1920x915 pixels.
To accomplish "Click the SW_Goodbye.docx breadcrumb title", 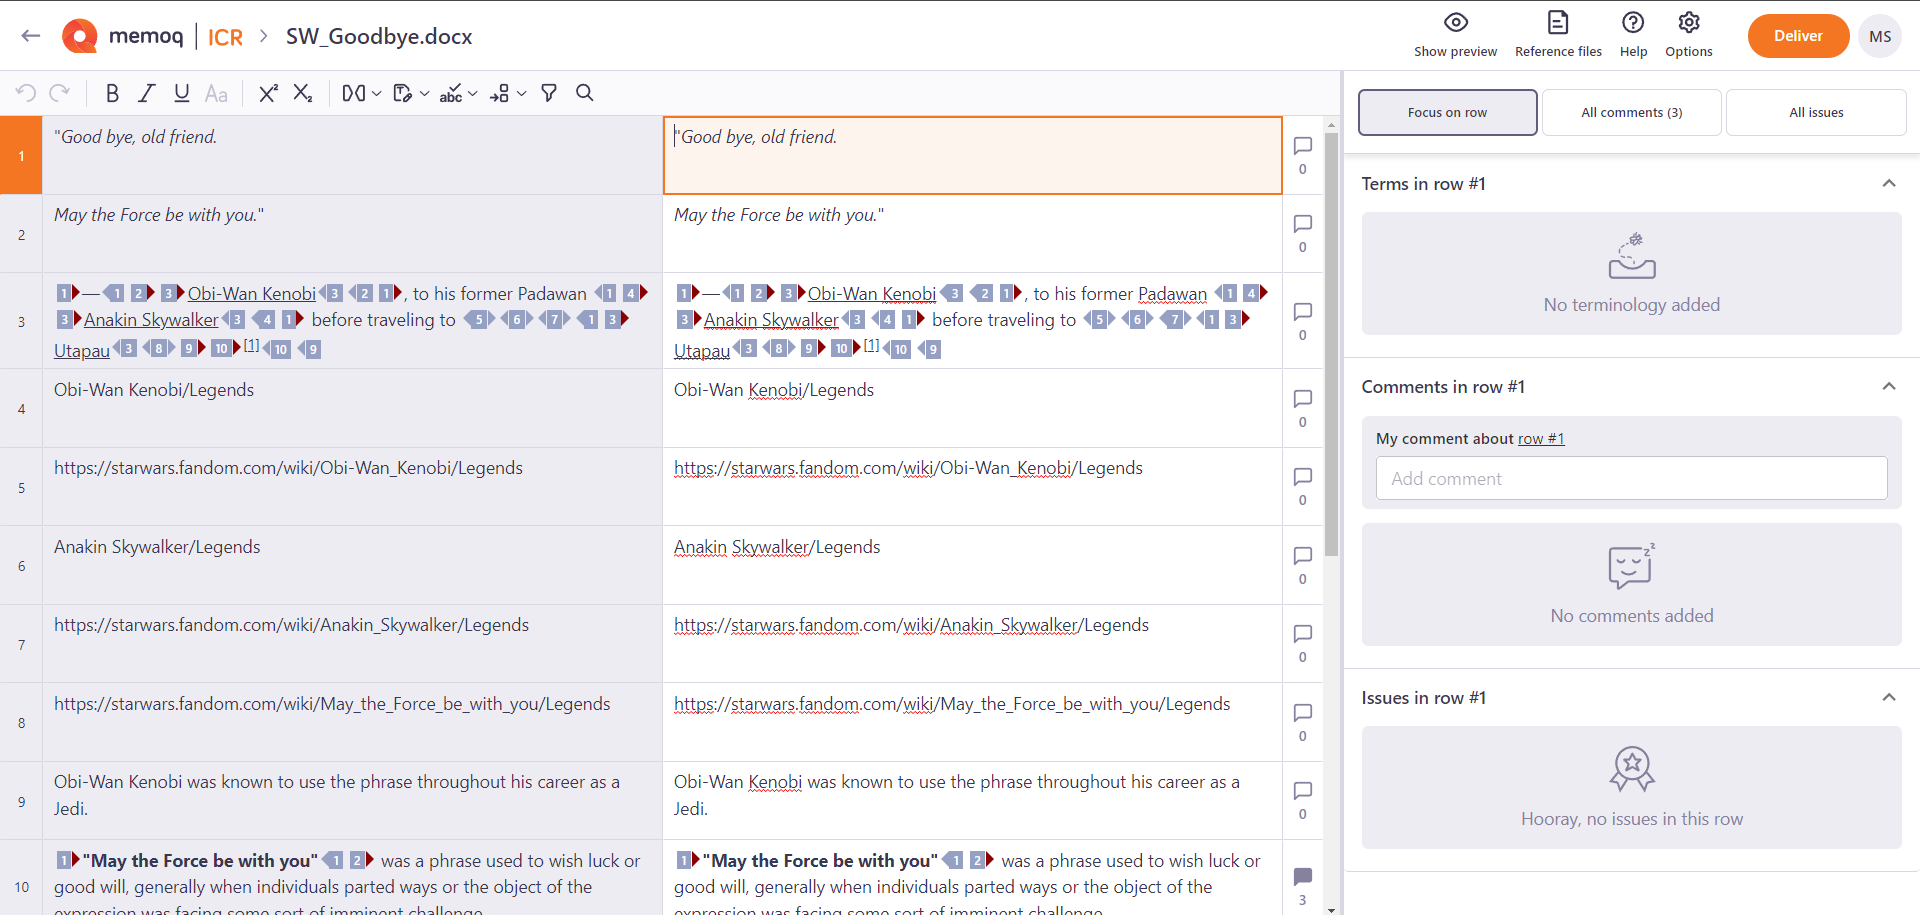I will 379,37.
